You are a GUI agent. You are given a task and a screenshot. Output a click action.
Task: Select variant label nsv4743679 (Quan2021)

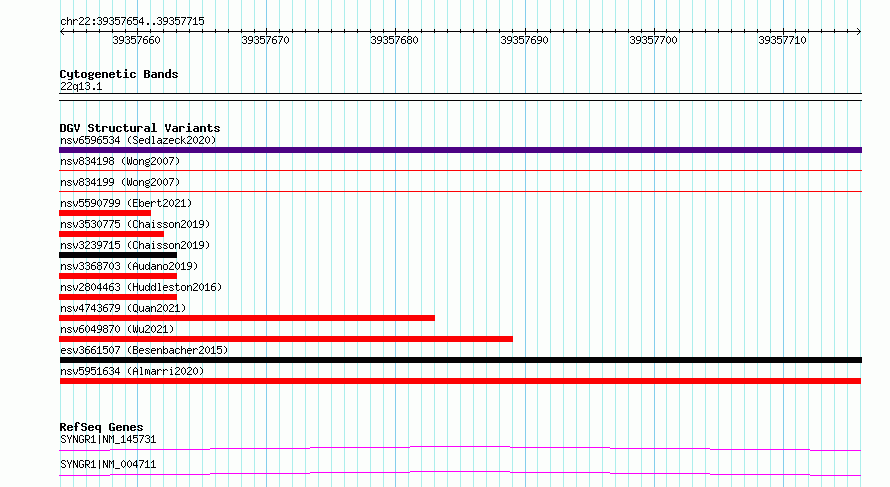(123, 308)
